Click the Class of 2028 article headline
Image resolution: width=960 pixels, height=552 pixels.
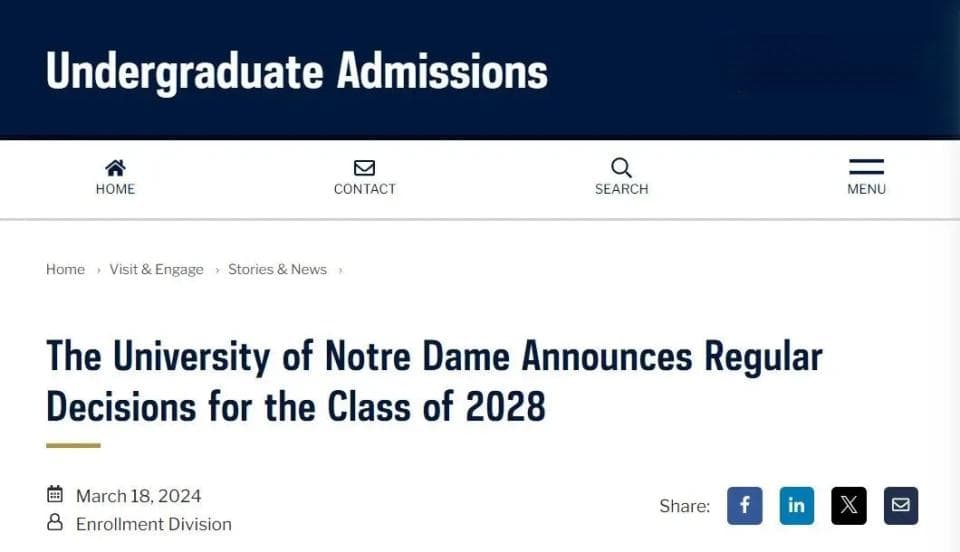(x=434, y=381)
